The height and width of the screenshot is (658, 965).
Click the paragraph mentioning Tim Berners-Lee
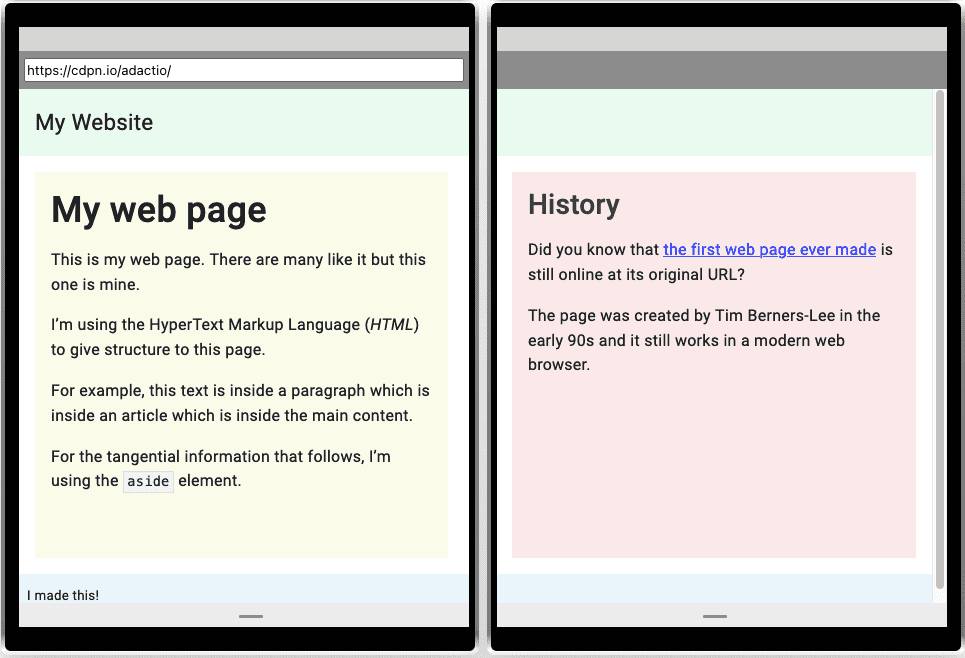[703, 340]
